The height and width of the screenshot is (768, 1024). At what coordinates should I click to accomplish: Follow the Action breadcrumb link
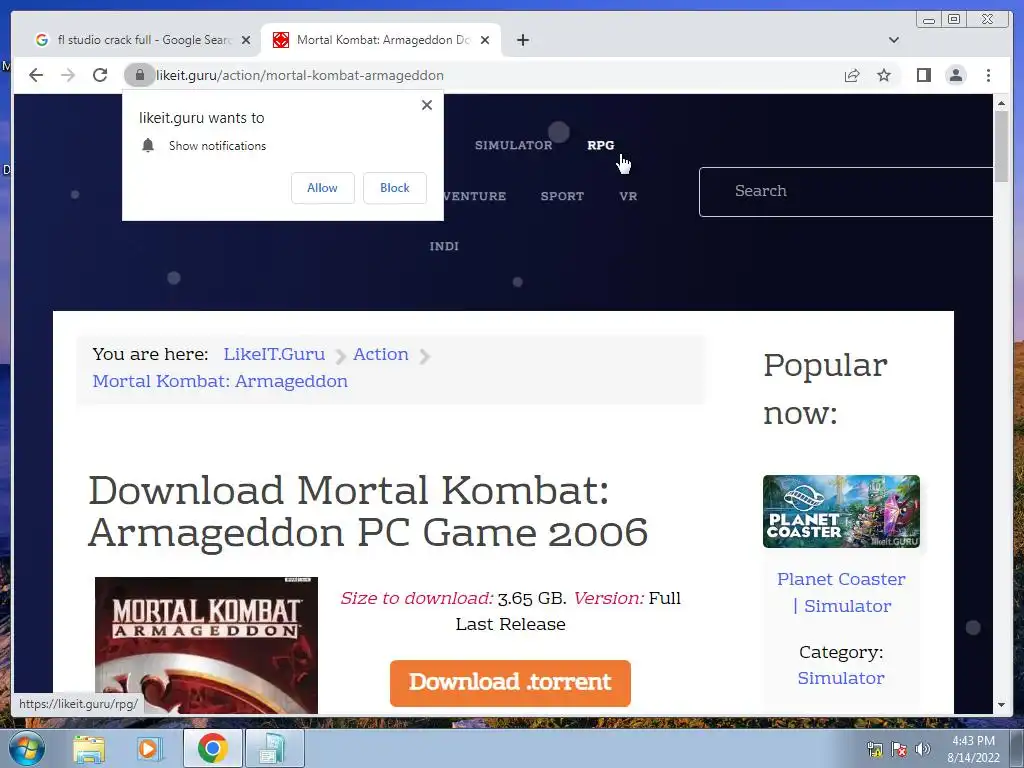coord(381,354)
